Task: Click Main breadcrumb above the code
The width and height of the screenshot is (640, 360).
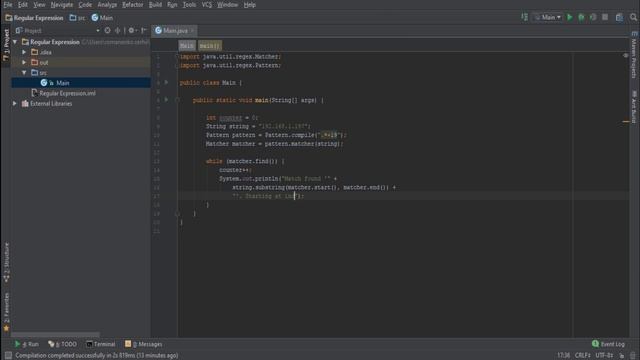Action: click(x=187, y=46)
